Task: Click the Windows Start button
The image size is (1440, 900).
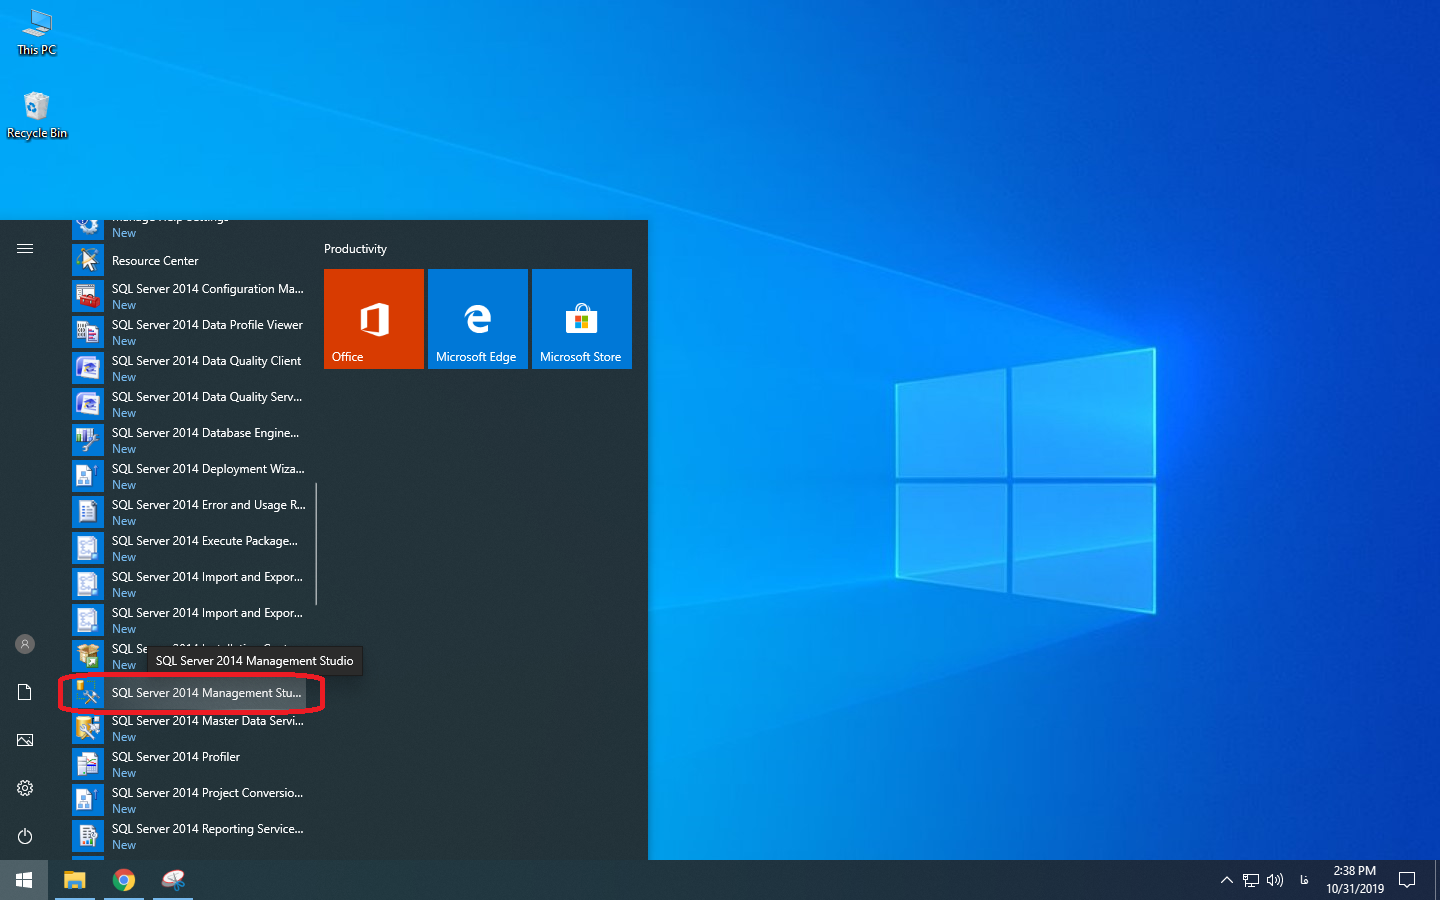Action: [x=24, y=880]
